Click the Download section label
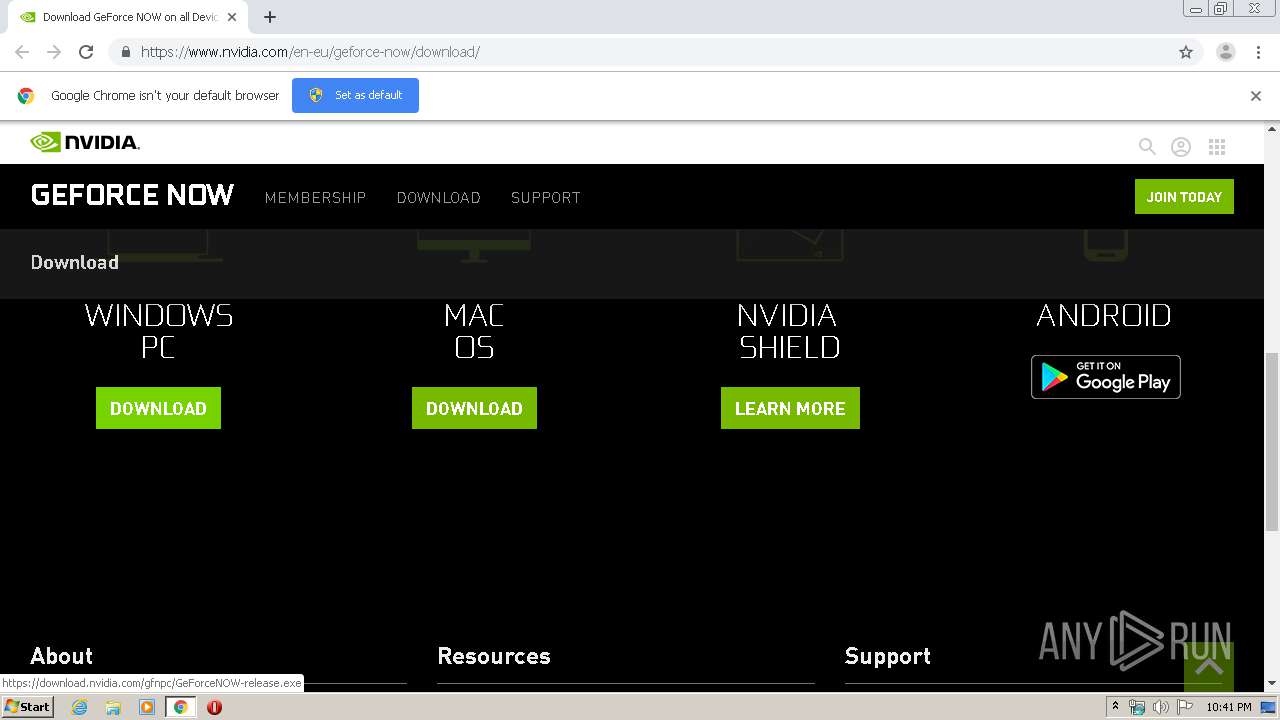1280x720 pixels. click(x=74, y=262)
